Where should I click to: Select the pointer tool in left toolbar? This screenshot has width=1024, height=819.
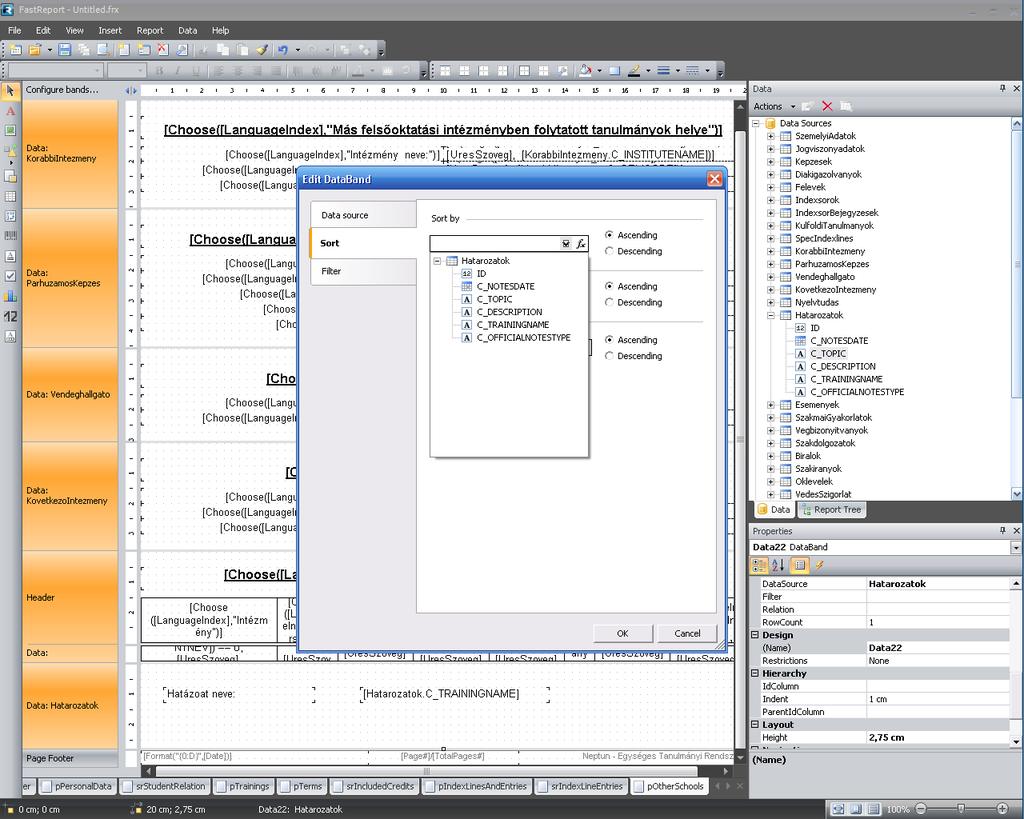click(x=10, y=91)
